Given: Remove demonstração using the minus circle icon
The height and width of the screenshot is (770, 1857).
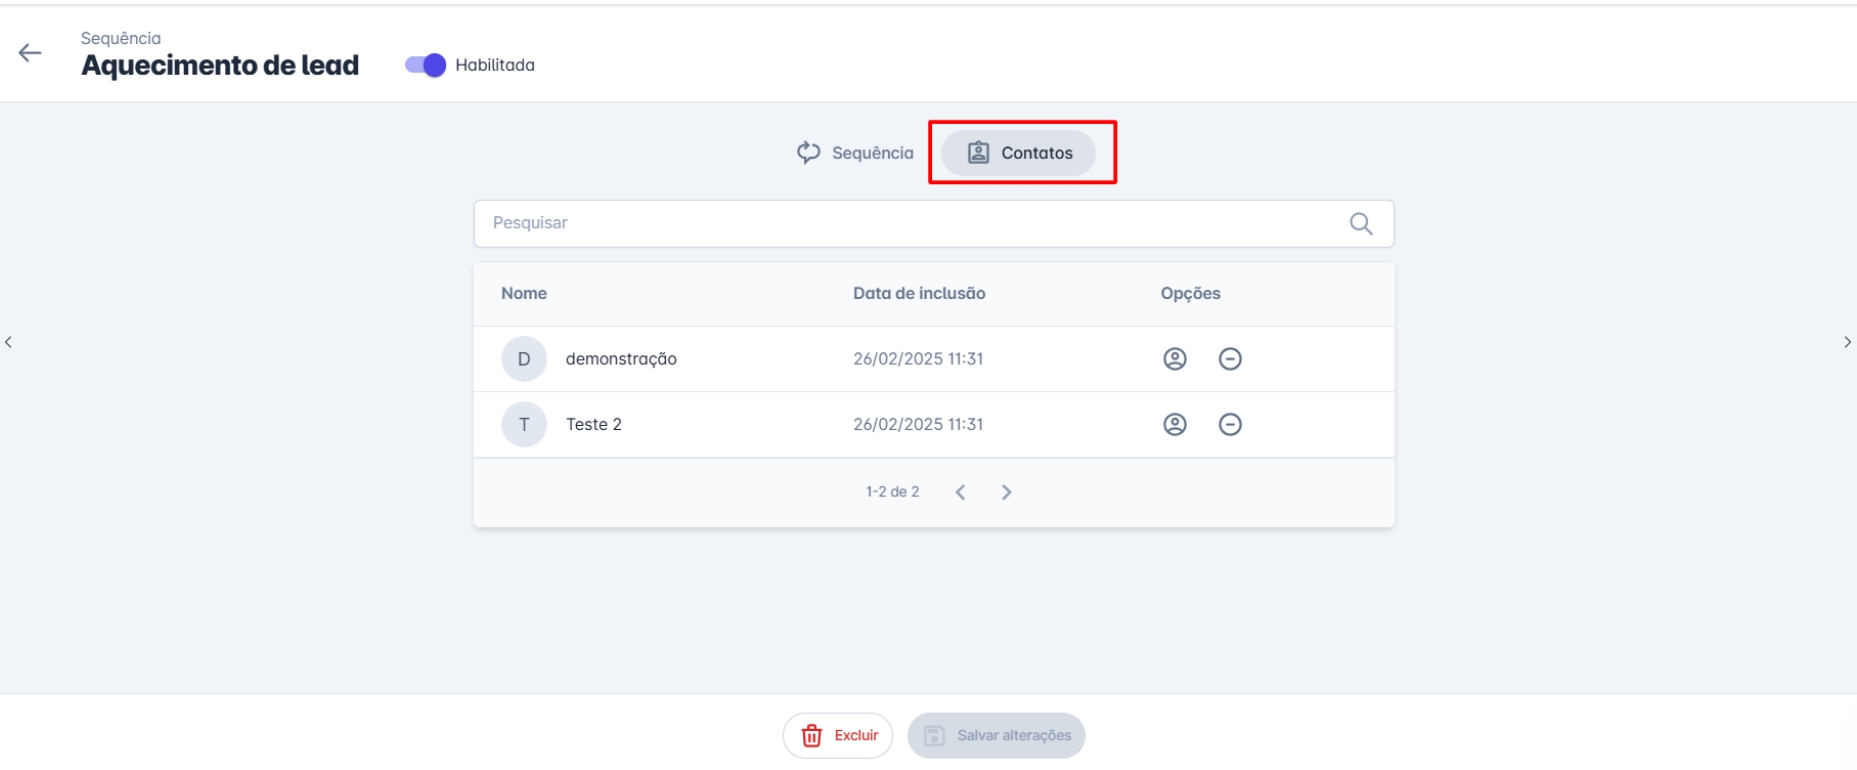Looking at the screenshot, I should coord(1230,359).
